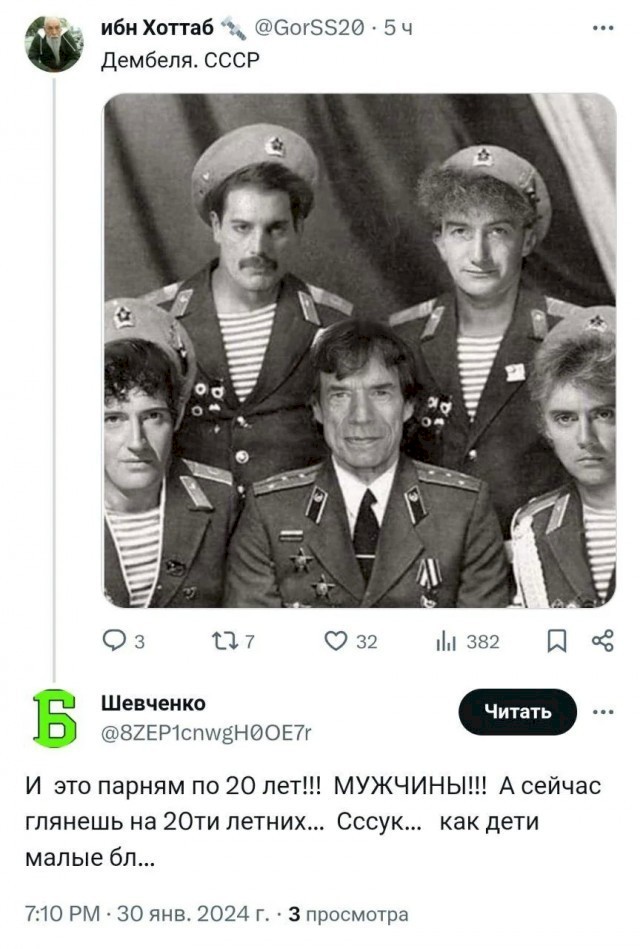
Task: Click the Шевченко display name
Action: point(153,703)
